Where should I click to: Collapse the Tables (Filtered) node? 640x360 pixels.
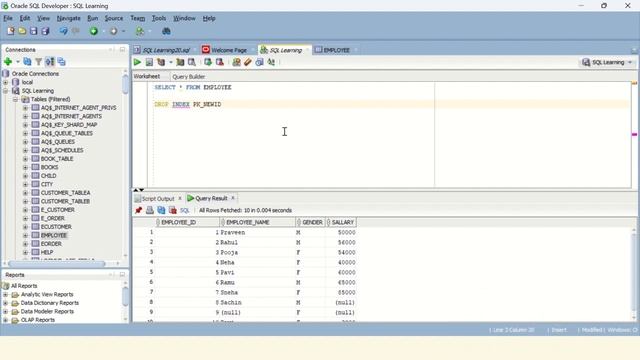pyautogui.click(x=15, y=99)
